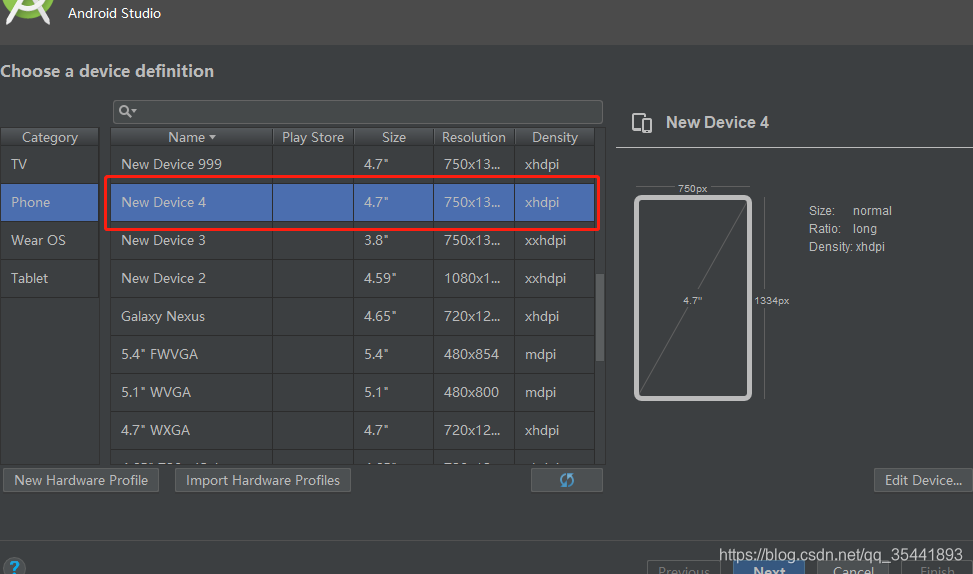
Task: Click the Size column header
Action: tap(393, 137)
